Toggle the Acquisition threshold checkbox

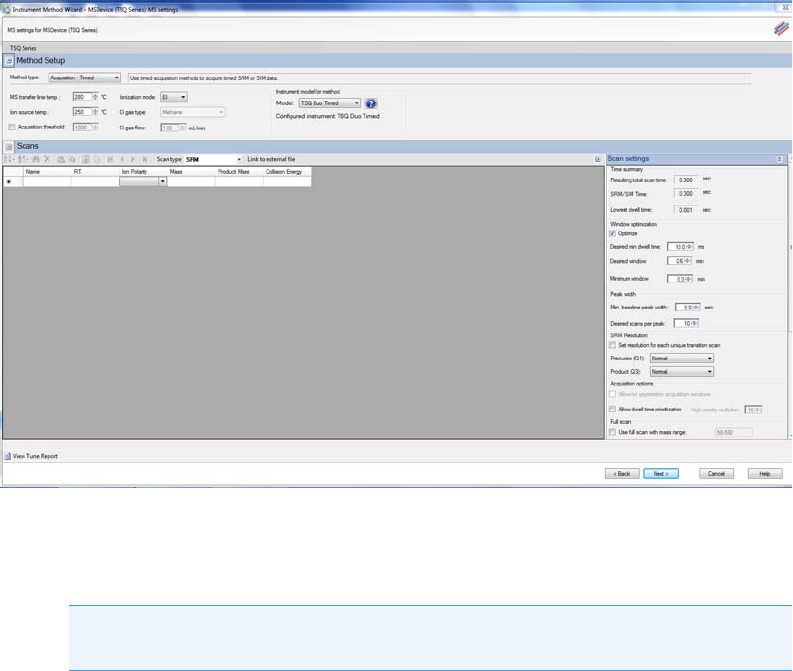point(12,127)
